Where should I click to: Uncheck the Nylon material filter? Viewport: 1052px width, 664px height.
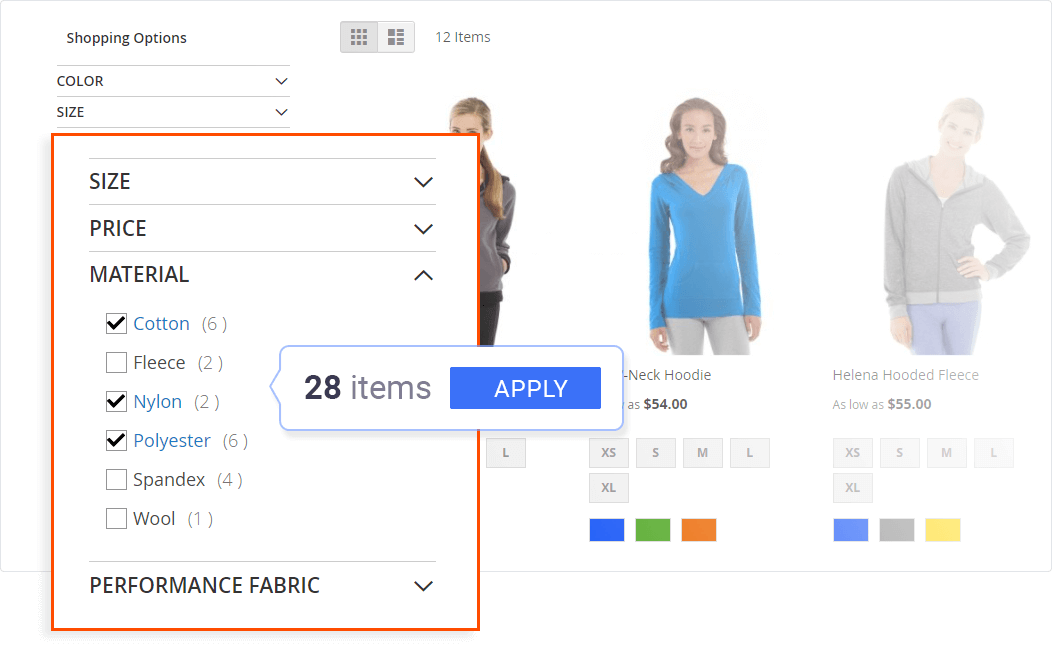pos(116,402)
